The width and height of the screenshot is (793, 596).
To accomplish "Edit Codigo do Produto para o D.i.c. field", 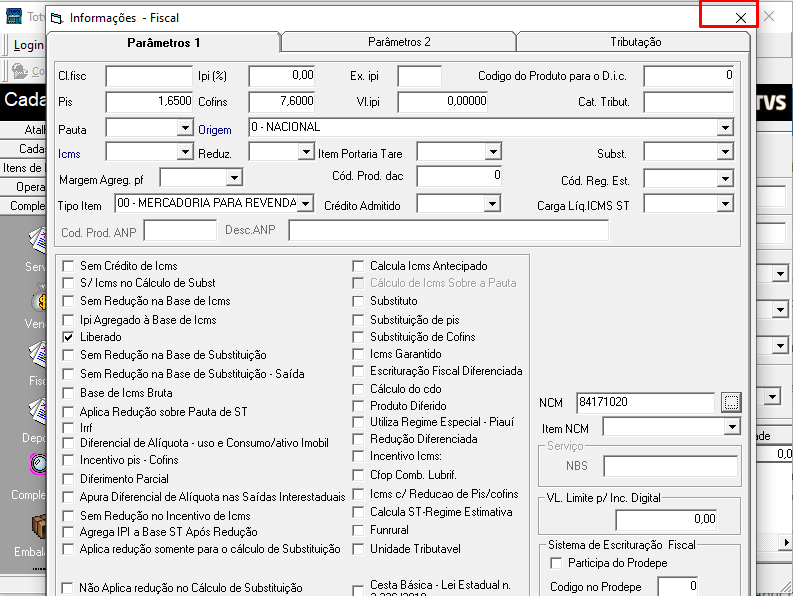I will pos(688,76).
